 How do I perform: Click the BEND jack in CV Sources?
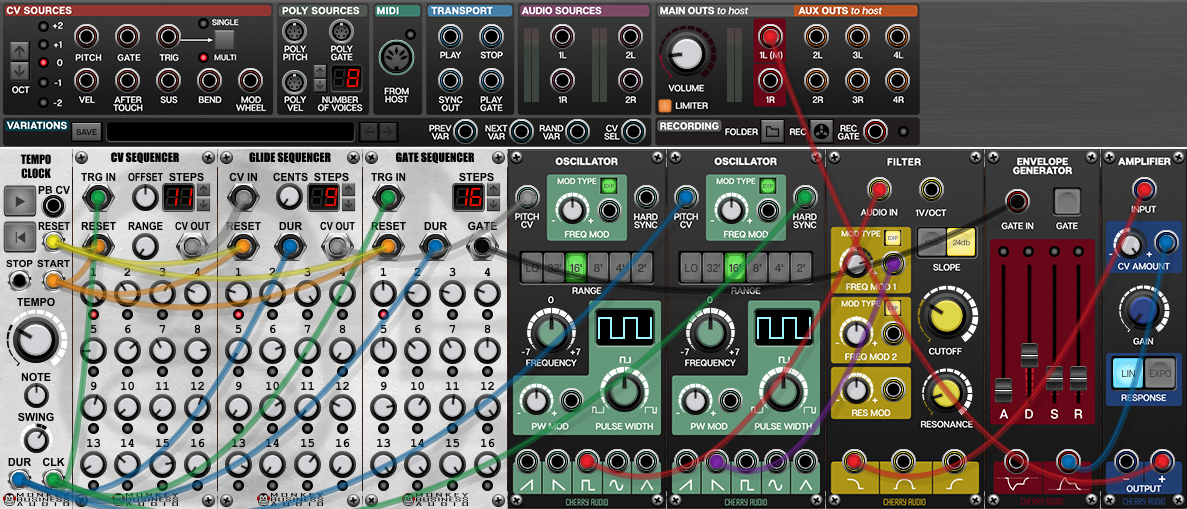click(210, 80)
